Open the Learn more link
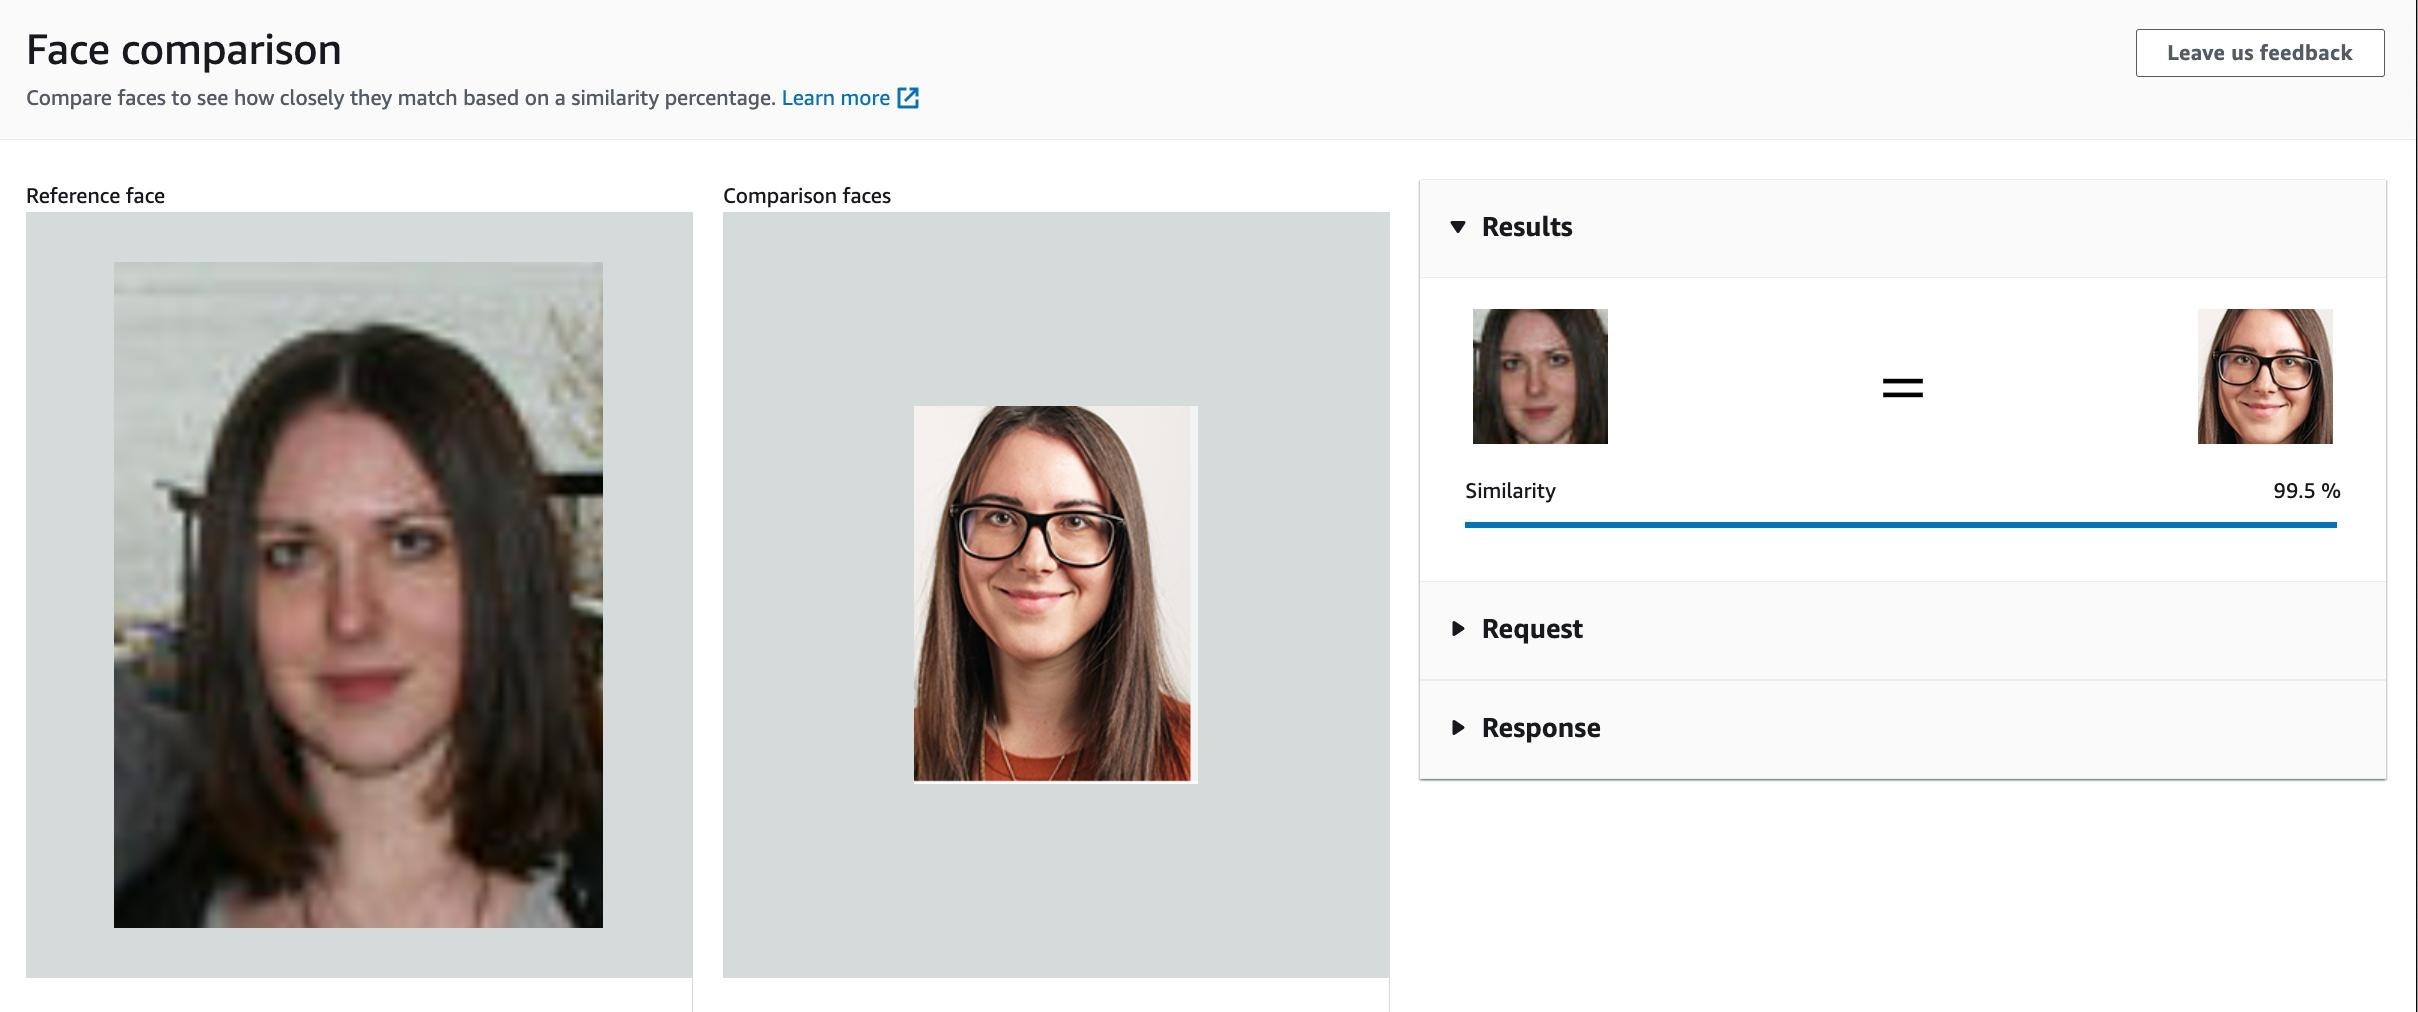The image size is (2418, 1012). pos(835,98)
